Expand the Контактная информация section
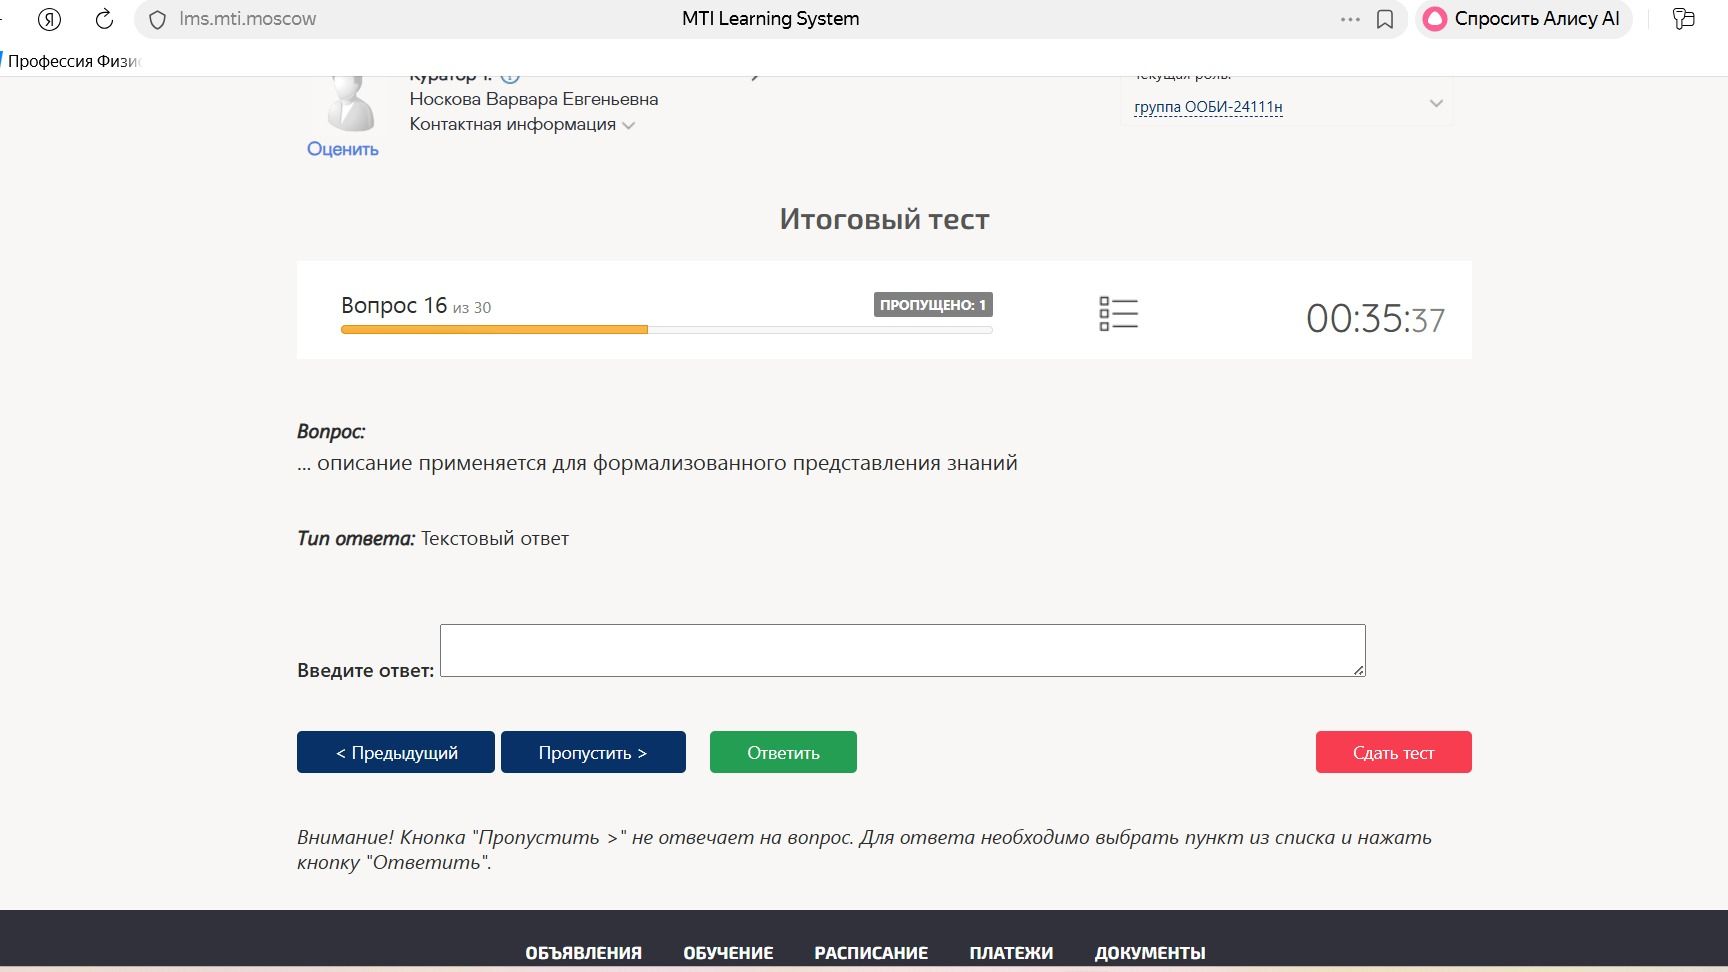Screen dimensions: 1728x972 click(522, 124)
